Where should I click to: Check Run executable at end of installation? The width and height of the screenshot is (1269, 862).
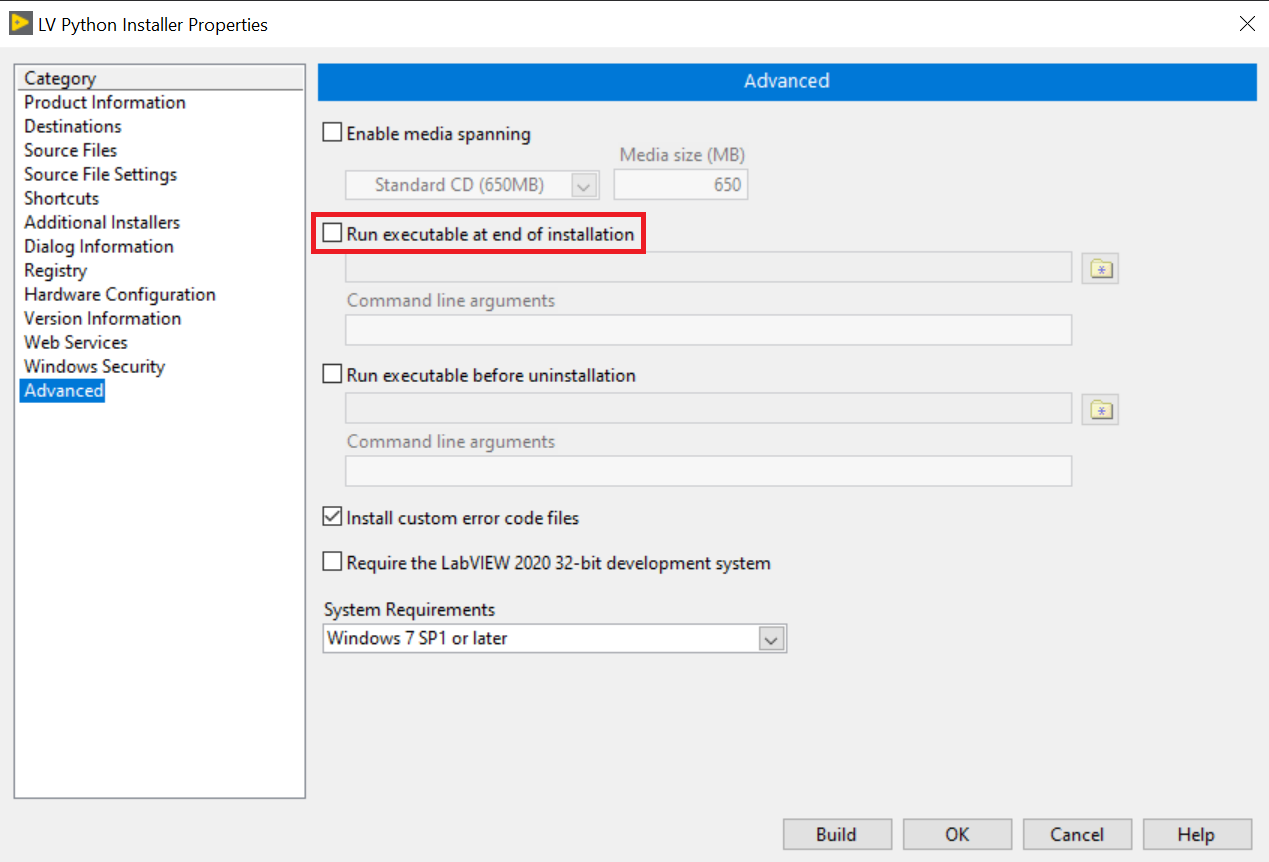(332, 234)
